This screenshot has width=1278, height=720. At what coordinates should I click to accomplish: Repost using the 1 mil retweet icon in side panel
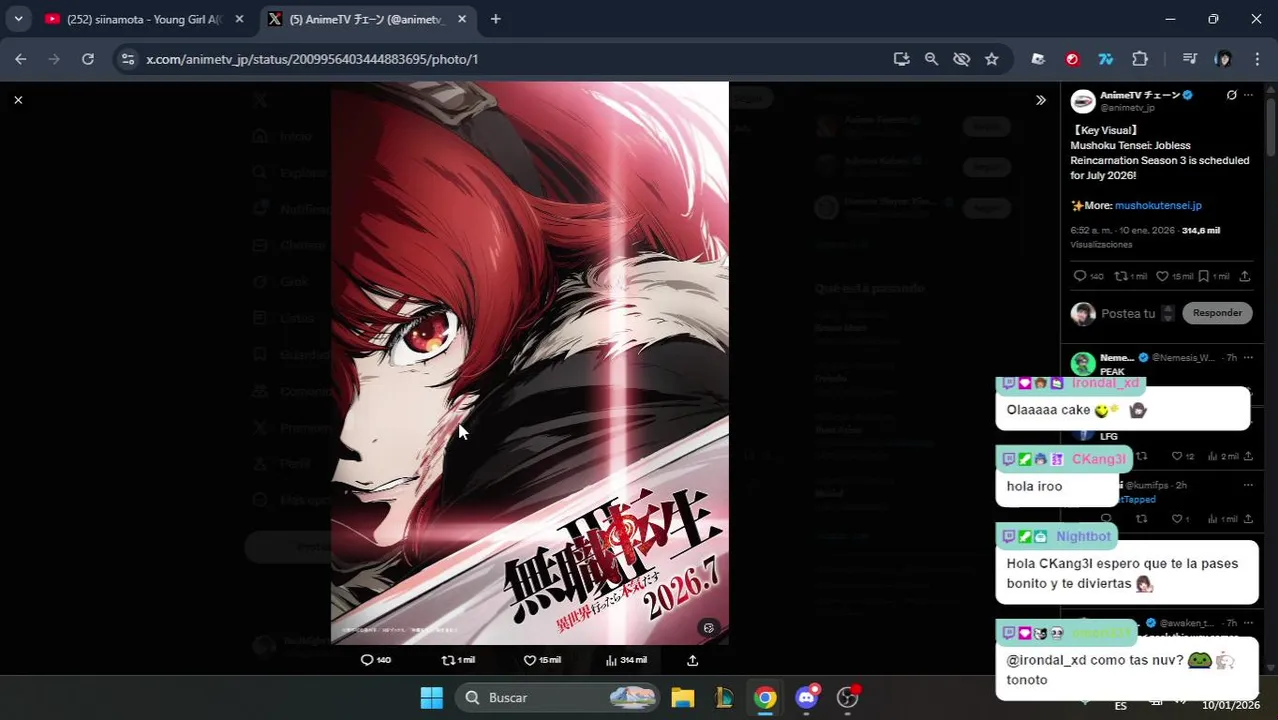(1131, 276)
